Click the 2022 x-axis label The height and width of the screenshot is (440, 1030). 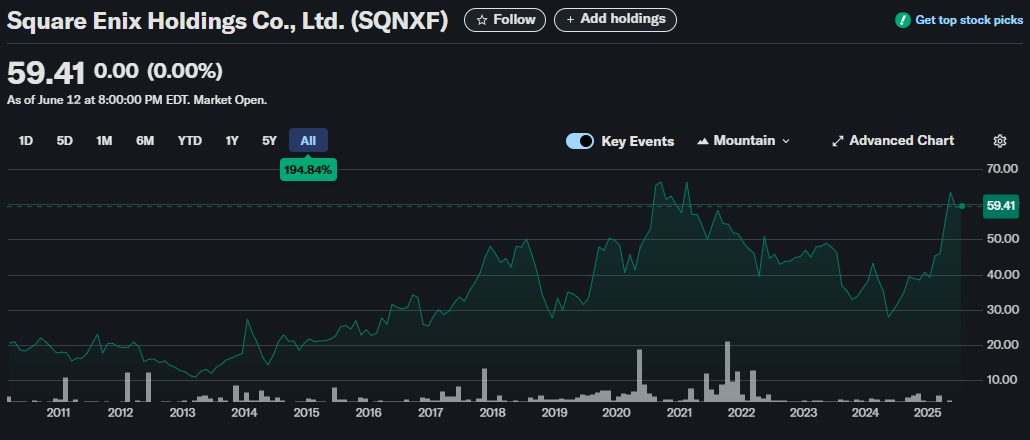pyautogui.click(x=741, y=413)
